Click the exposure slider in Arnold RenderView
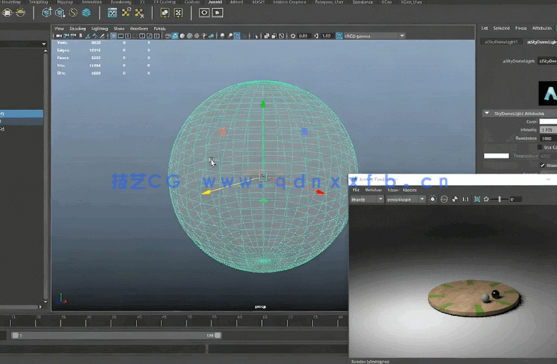 (x=499, y=199)
